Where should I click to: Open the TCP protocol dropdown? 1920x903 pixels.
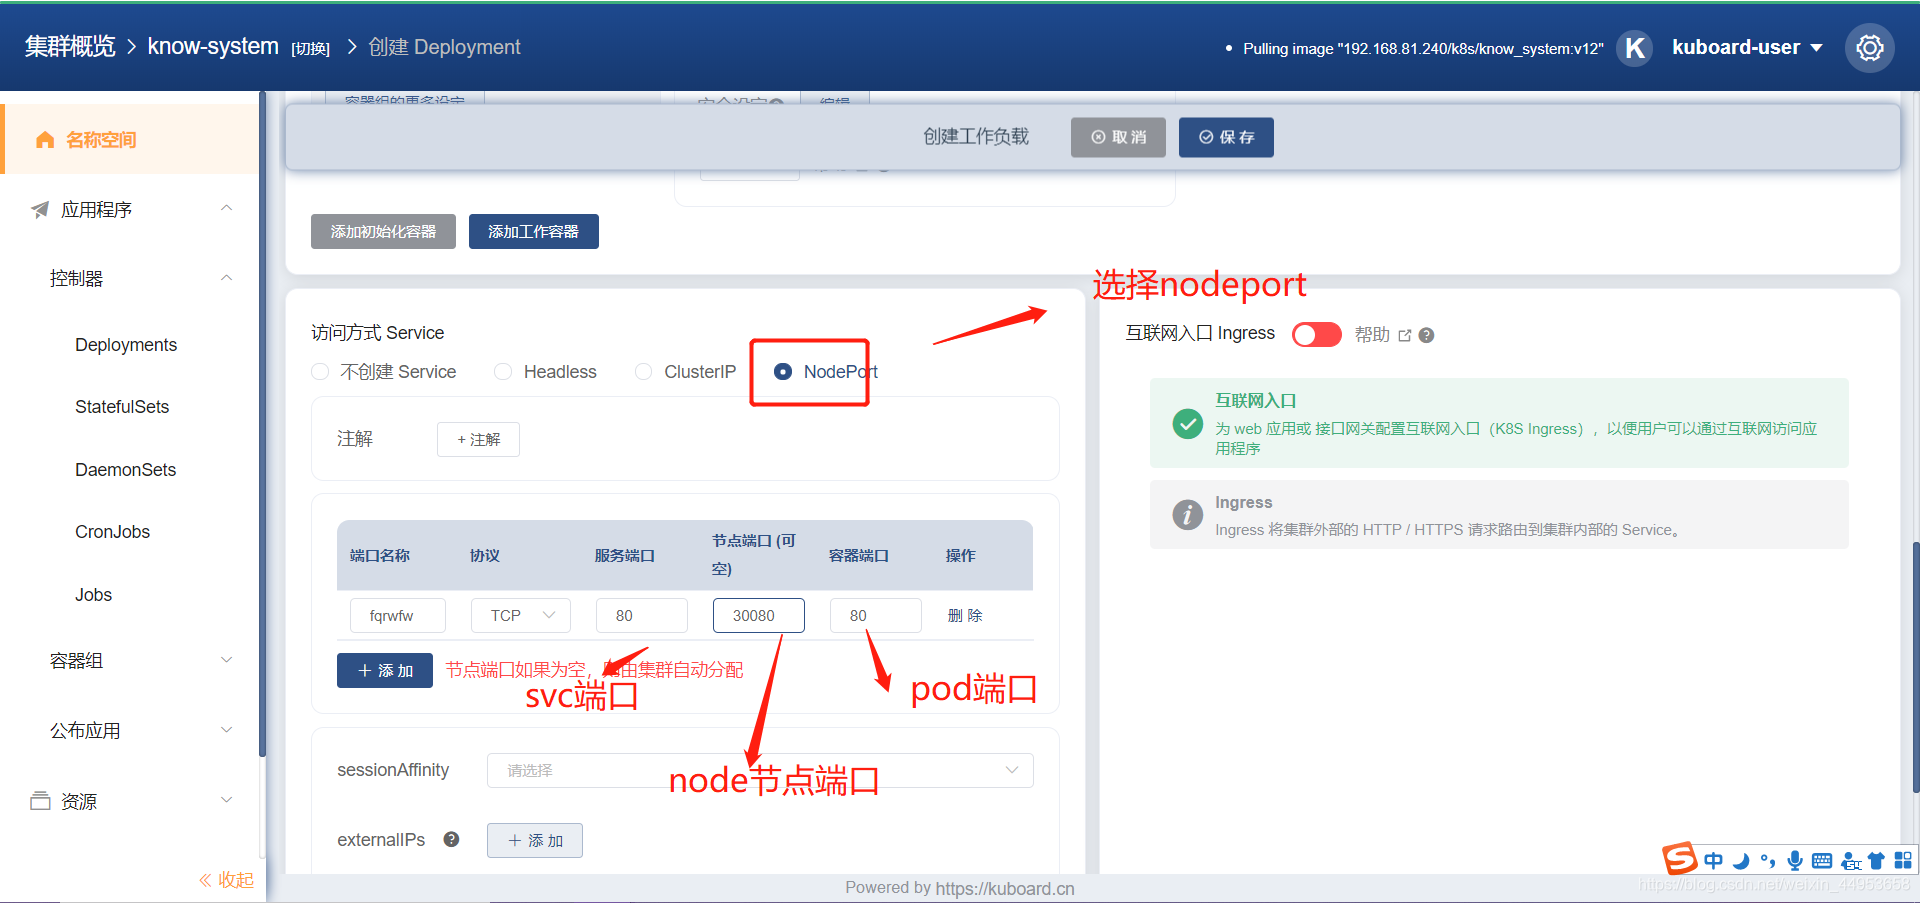521,615
